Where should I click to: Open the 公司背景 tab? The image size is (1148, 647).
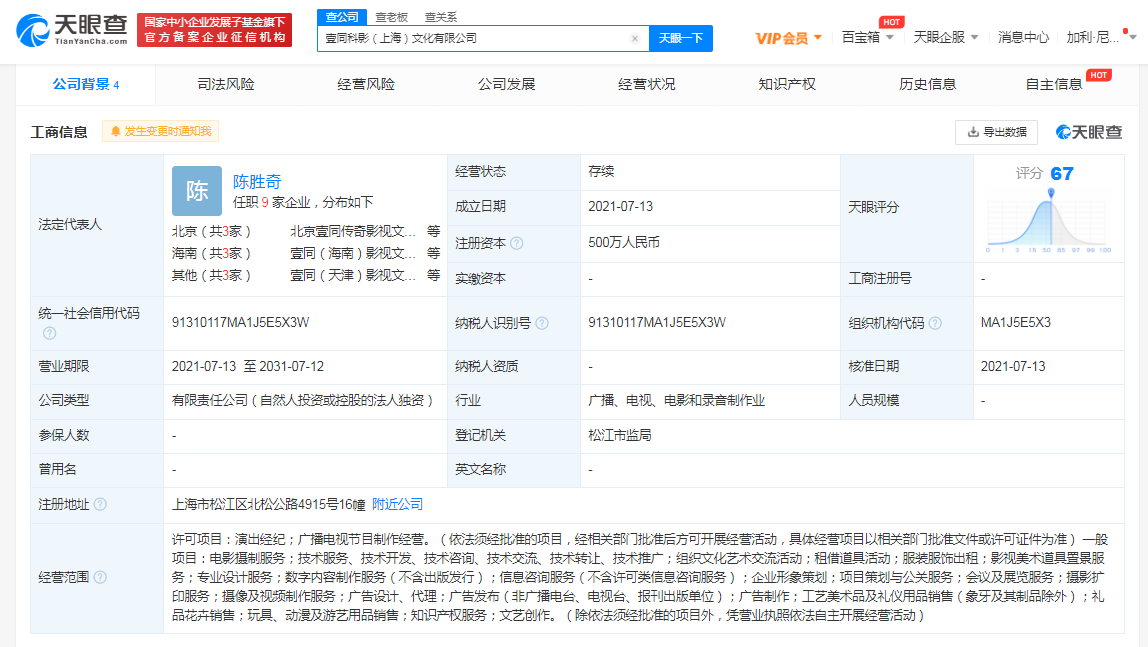[x=86, y=84]
